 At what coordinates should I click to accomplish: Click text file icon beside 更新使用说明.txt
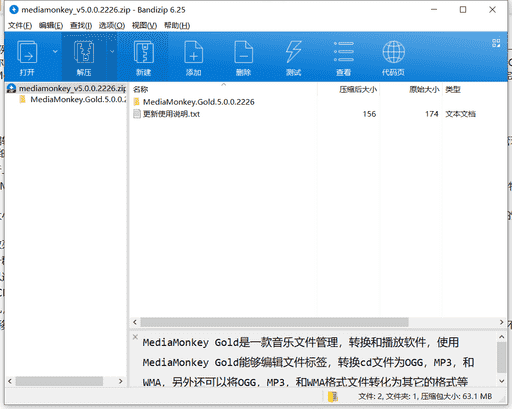click(137, 114)
